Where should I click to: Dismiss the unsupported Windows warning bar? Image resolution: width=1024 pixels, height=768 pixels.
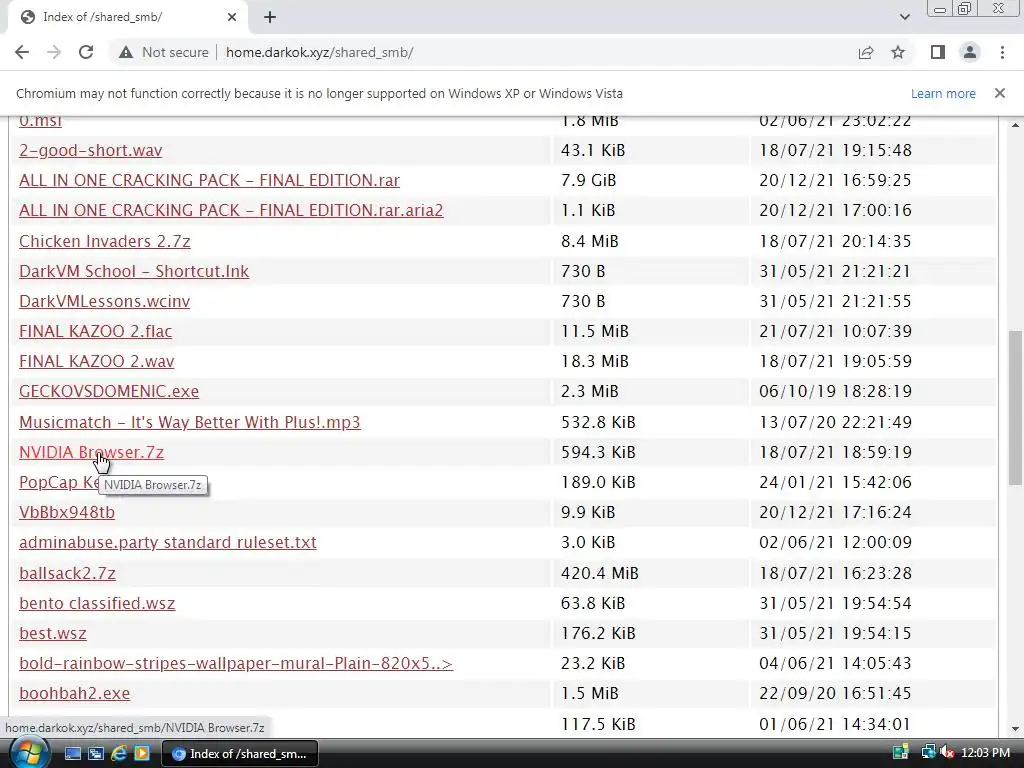coord(1000,93)
